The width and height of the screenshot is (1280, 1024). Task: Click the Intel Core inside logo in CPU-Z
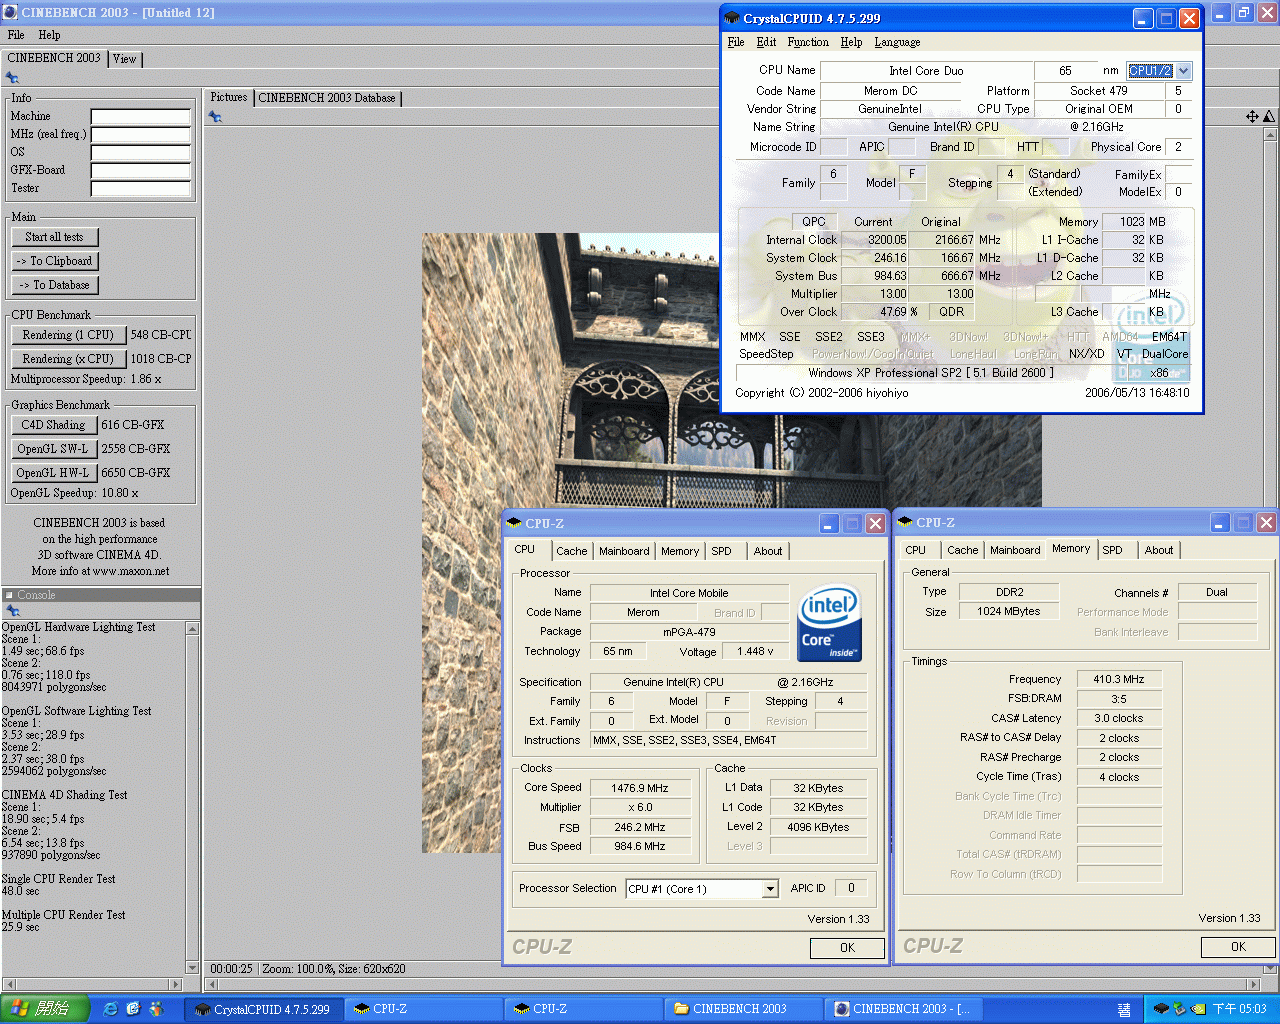829,623
